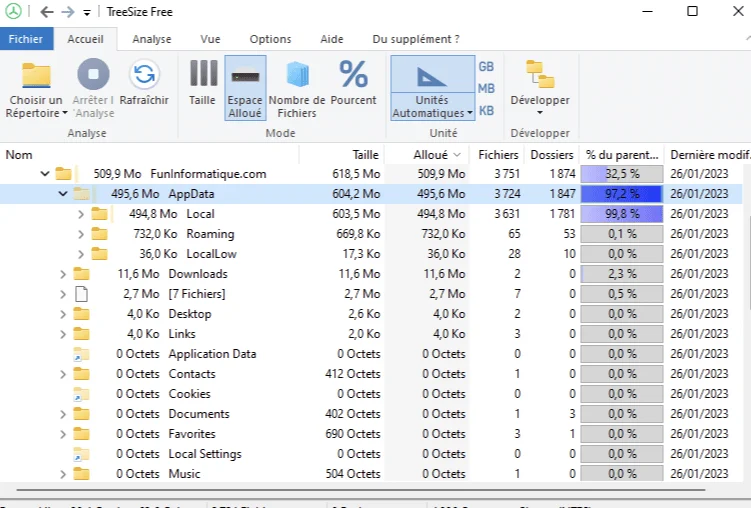Click the 97,2 % bar for AppData
This screenshot has width=751, height=508.
pyautogui.click(x=622, y=194)
